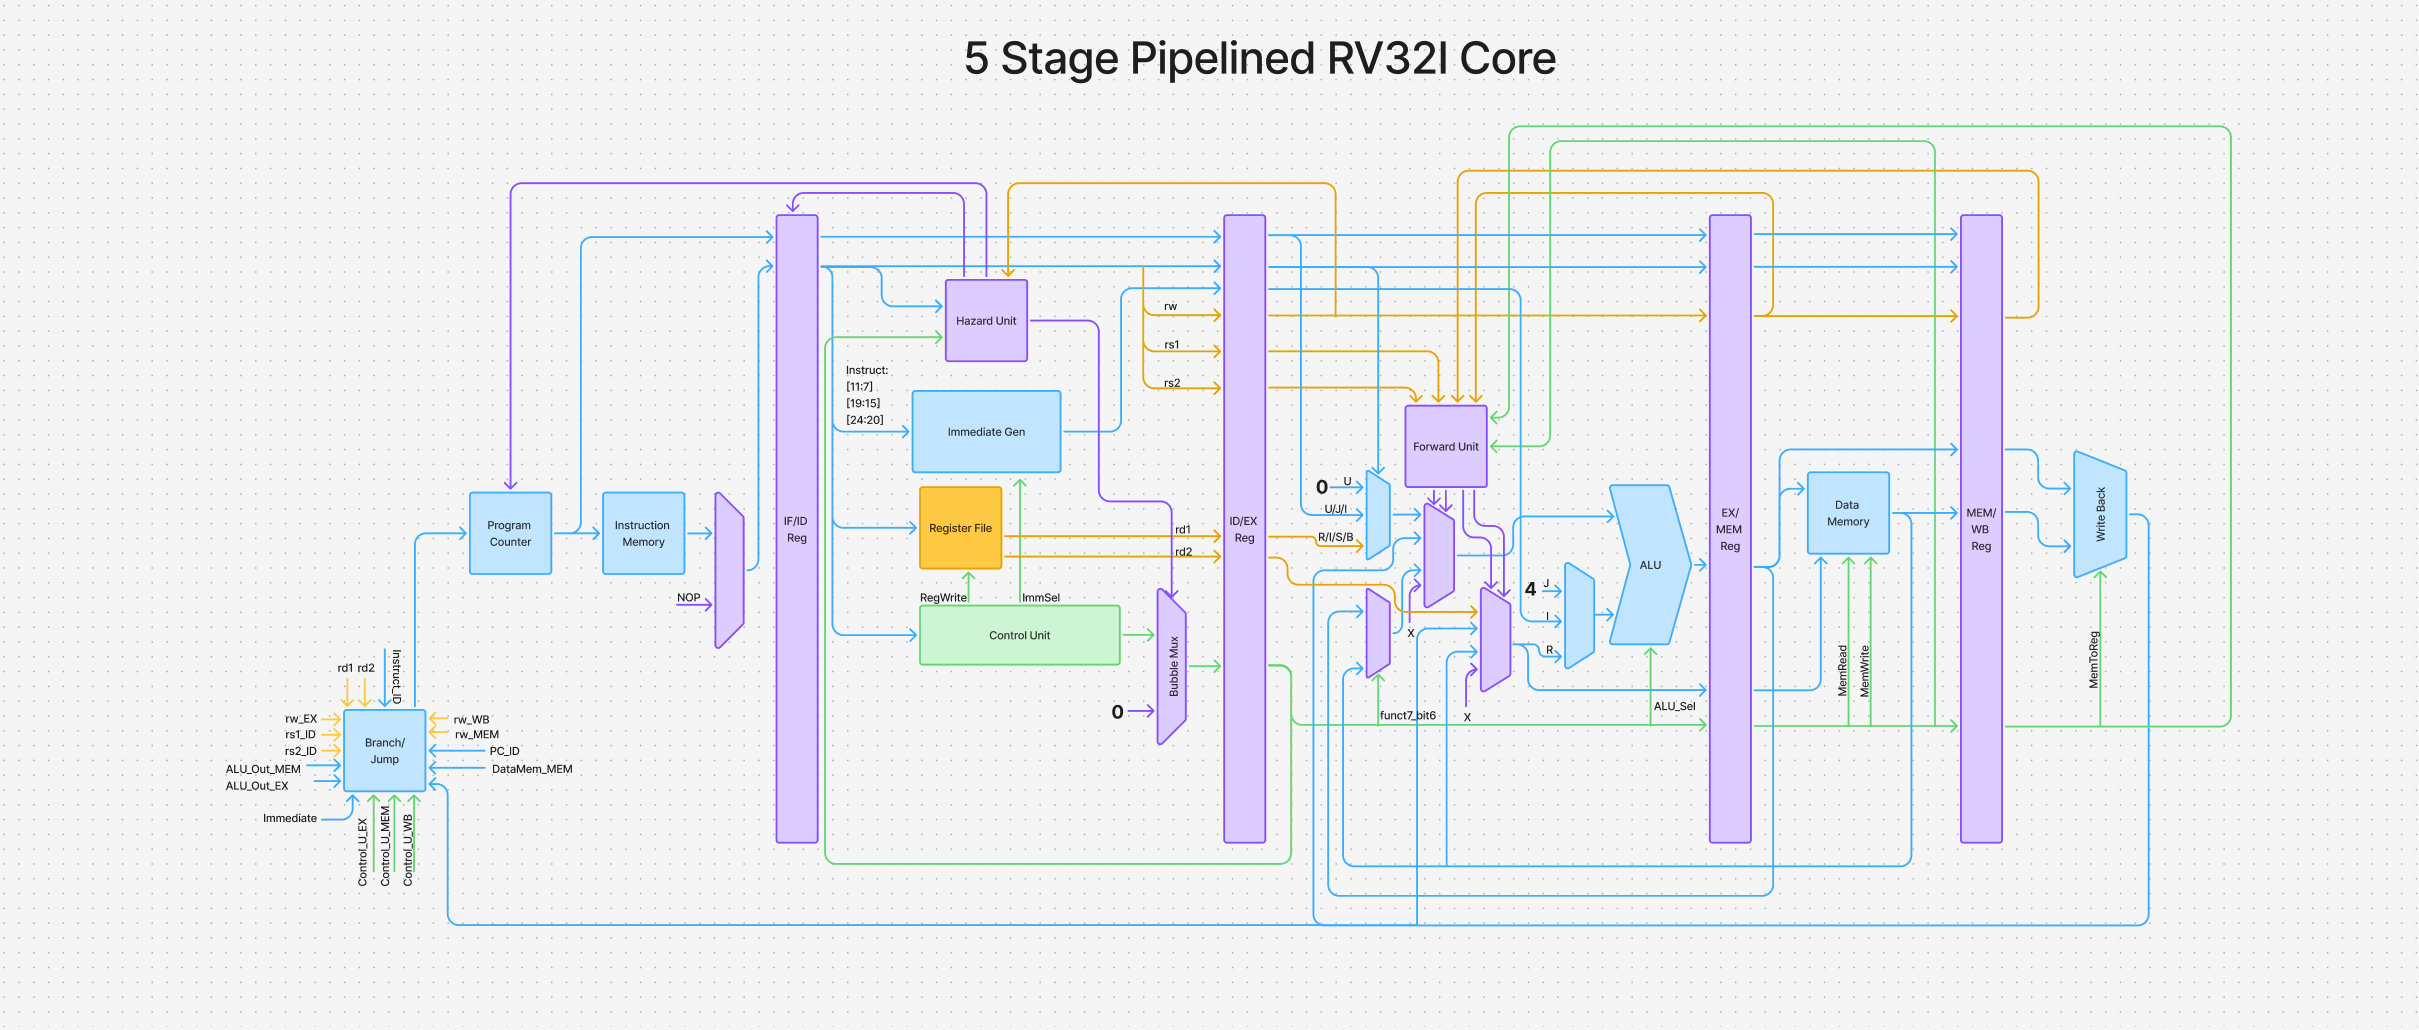Image resolution: width=2419 pixels, height=1030 pixels.
Task: Click the rw_WB label
Action: (471, 720)
